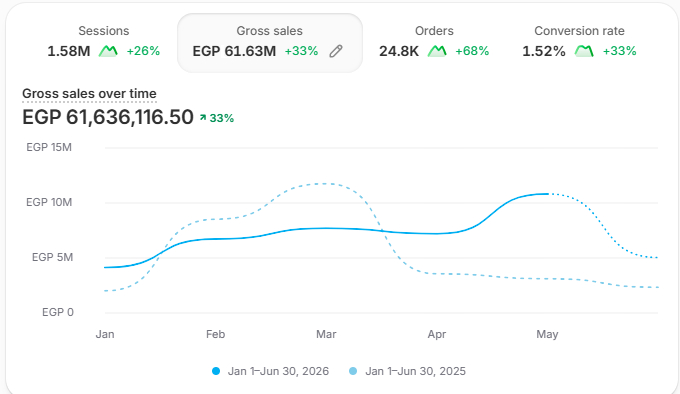Click the EGP 0 axis label

58,312
